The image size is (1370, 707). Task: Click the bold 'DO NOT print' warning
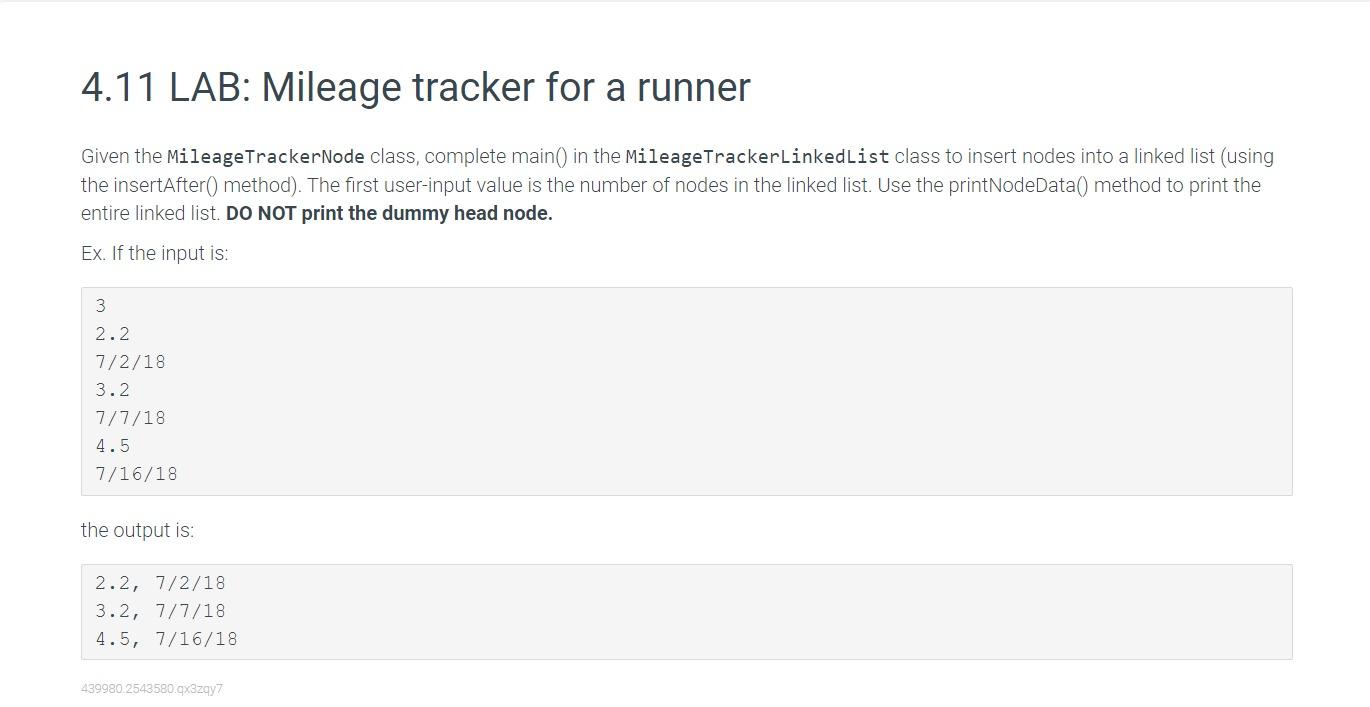click(389, 213)
